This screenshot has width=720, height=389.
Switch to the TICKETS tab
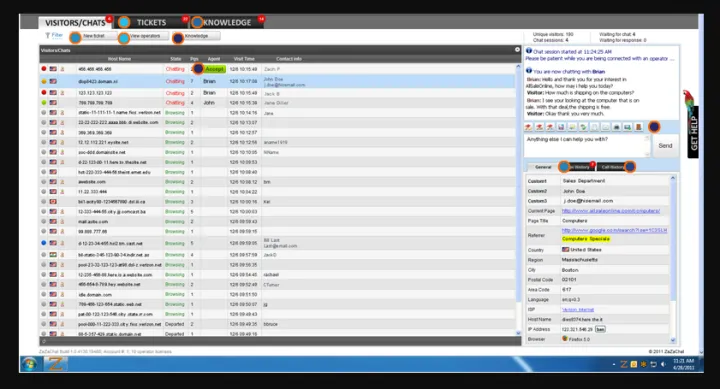point(152,22)
